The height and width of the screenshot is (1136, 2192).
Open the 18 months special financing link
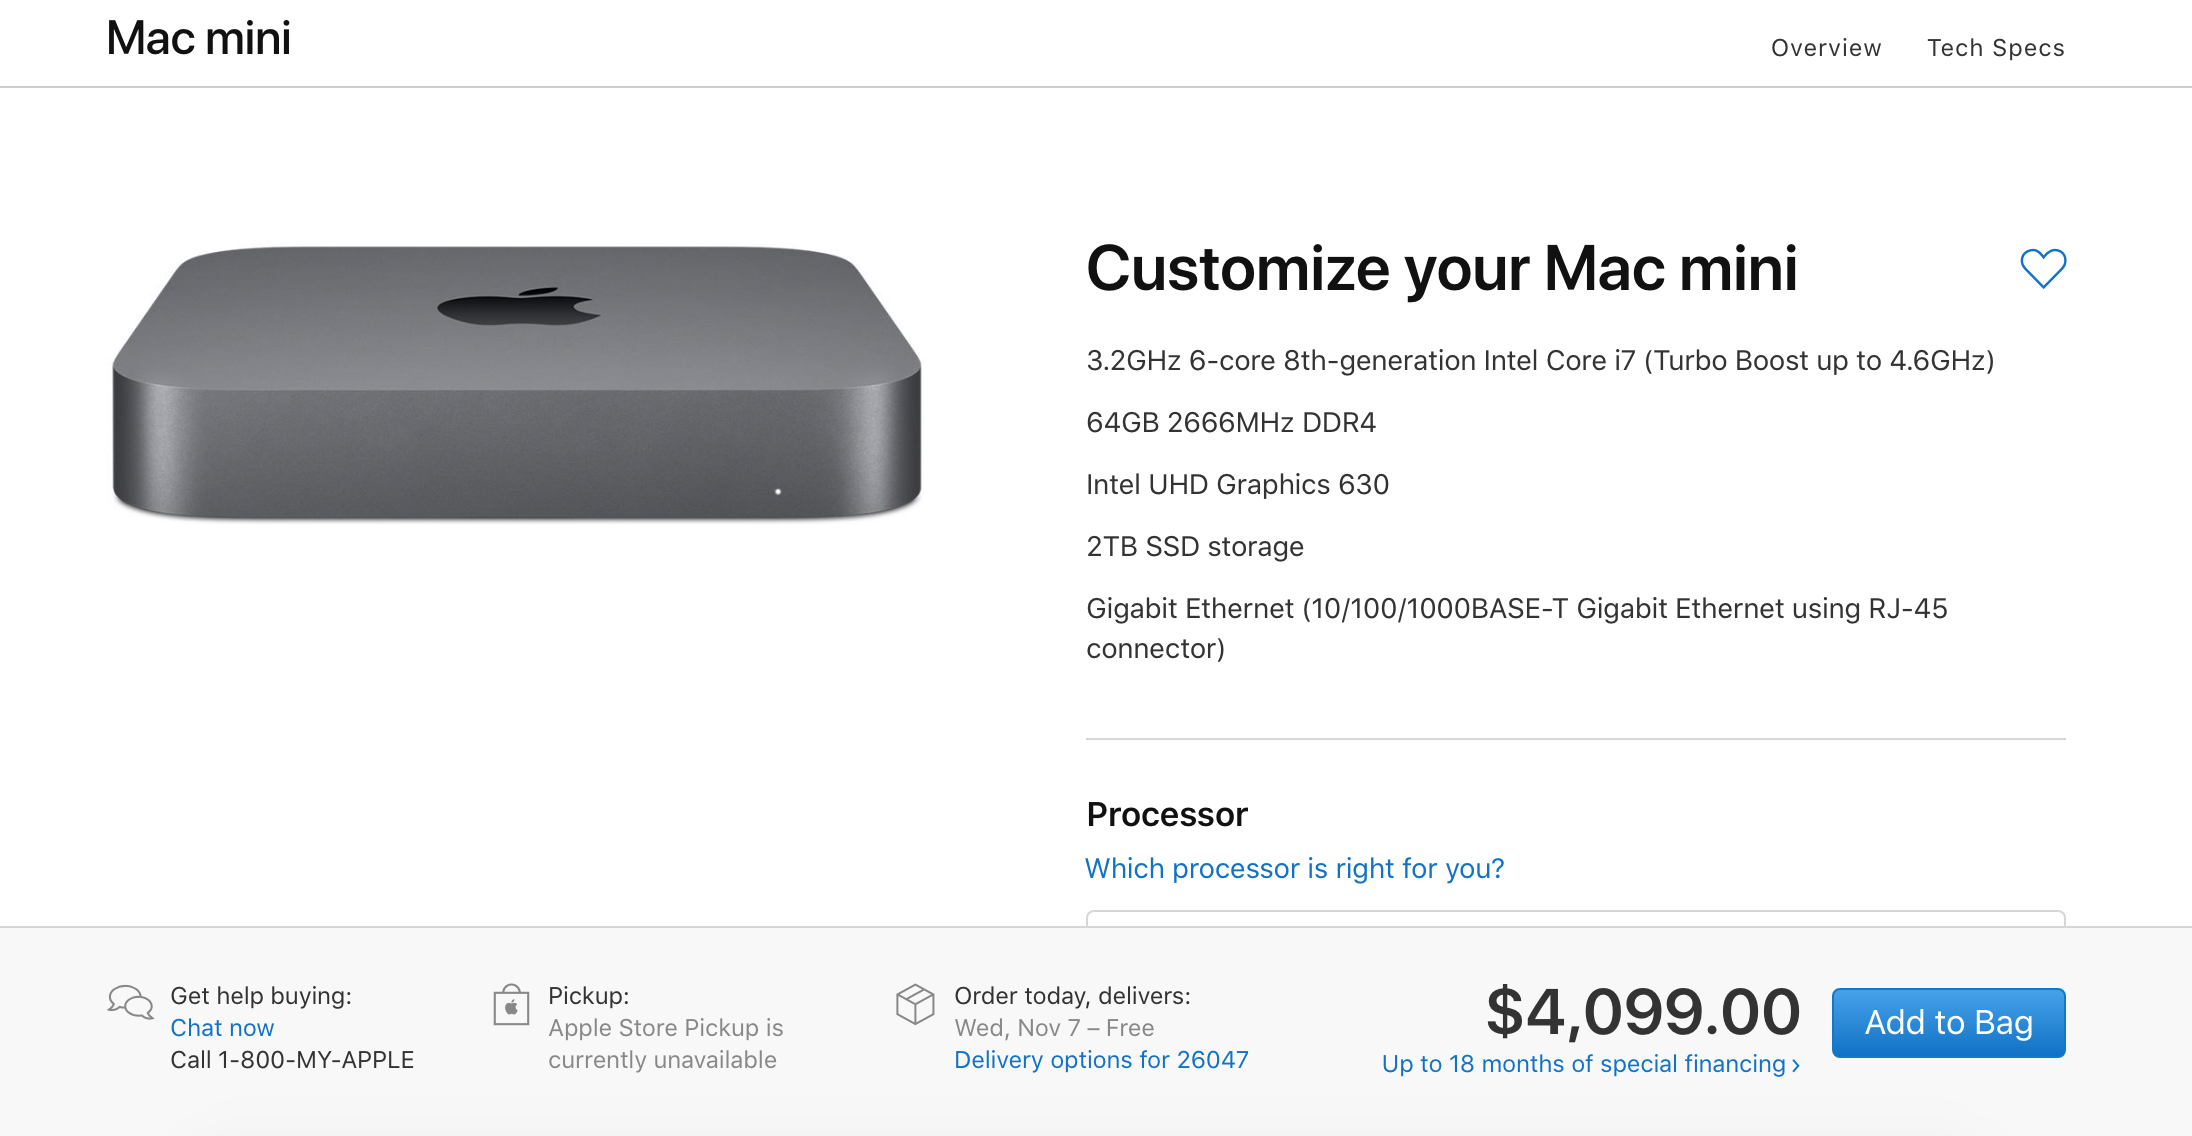pyautogui.click(x=1583, y=1064)
